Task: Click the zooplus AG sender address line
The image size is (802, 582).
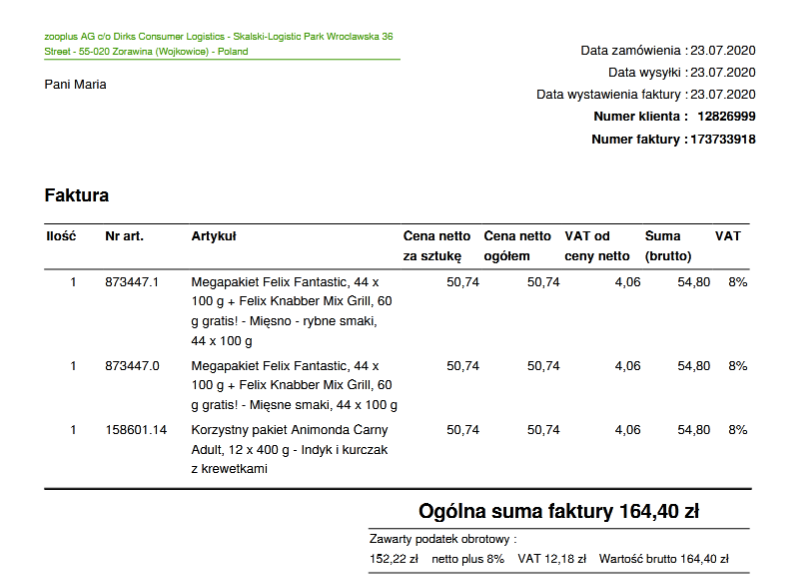Action: click(x=218, y=44)
